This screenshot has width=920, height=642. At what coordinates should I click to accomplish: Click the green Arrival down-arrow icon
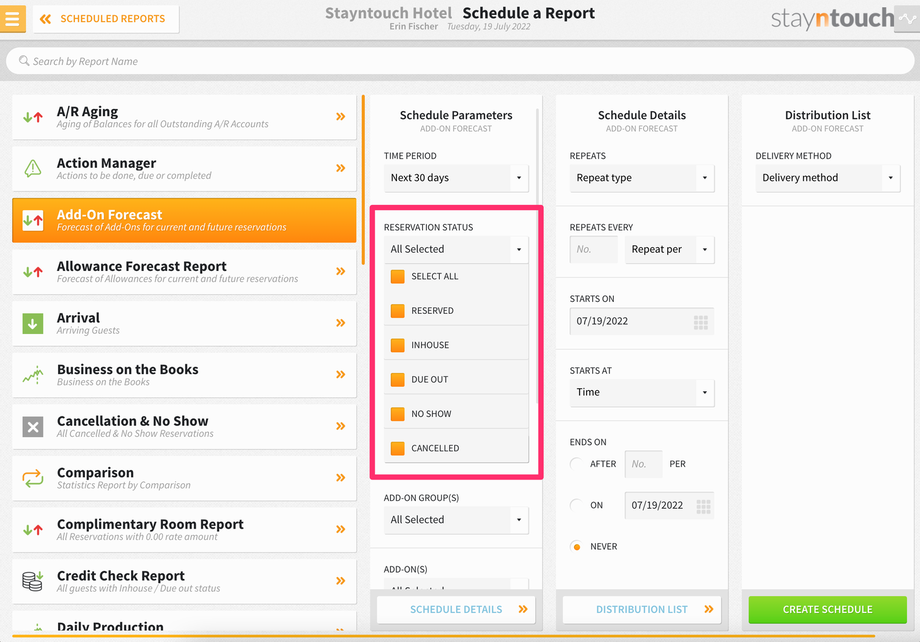click(x=33, y=323)
